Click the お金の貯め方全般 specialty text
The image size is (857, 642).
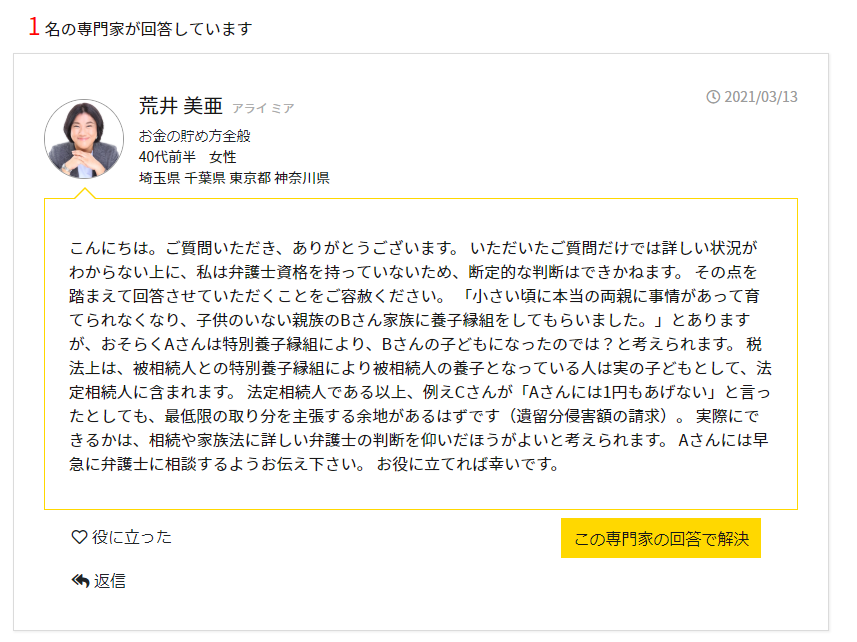click(195, 136)
